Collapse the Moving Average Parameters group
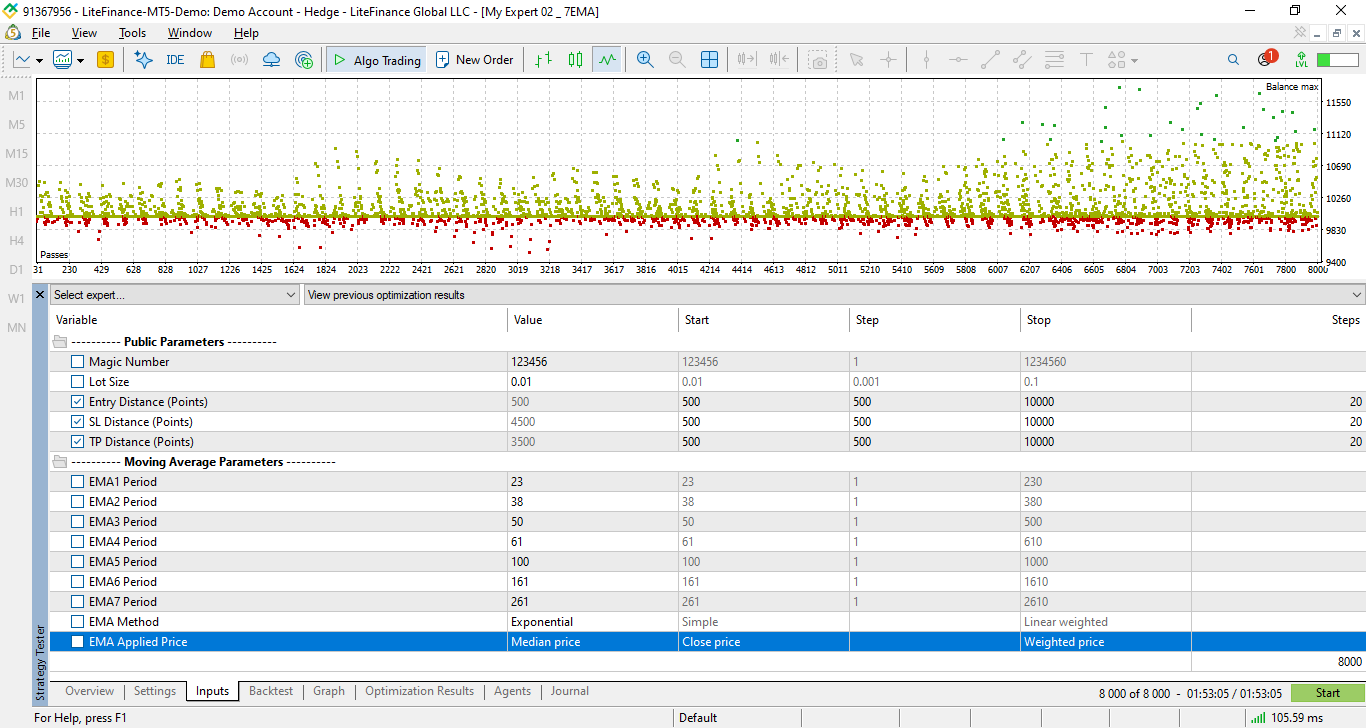Image resolution: width=1366 pixels, height=728 pixels. click(x=59, y=462)
